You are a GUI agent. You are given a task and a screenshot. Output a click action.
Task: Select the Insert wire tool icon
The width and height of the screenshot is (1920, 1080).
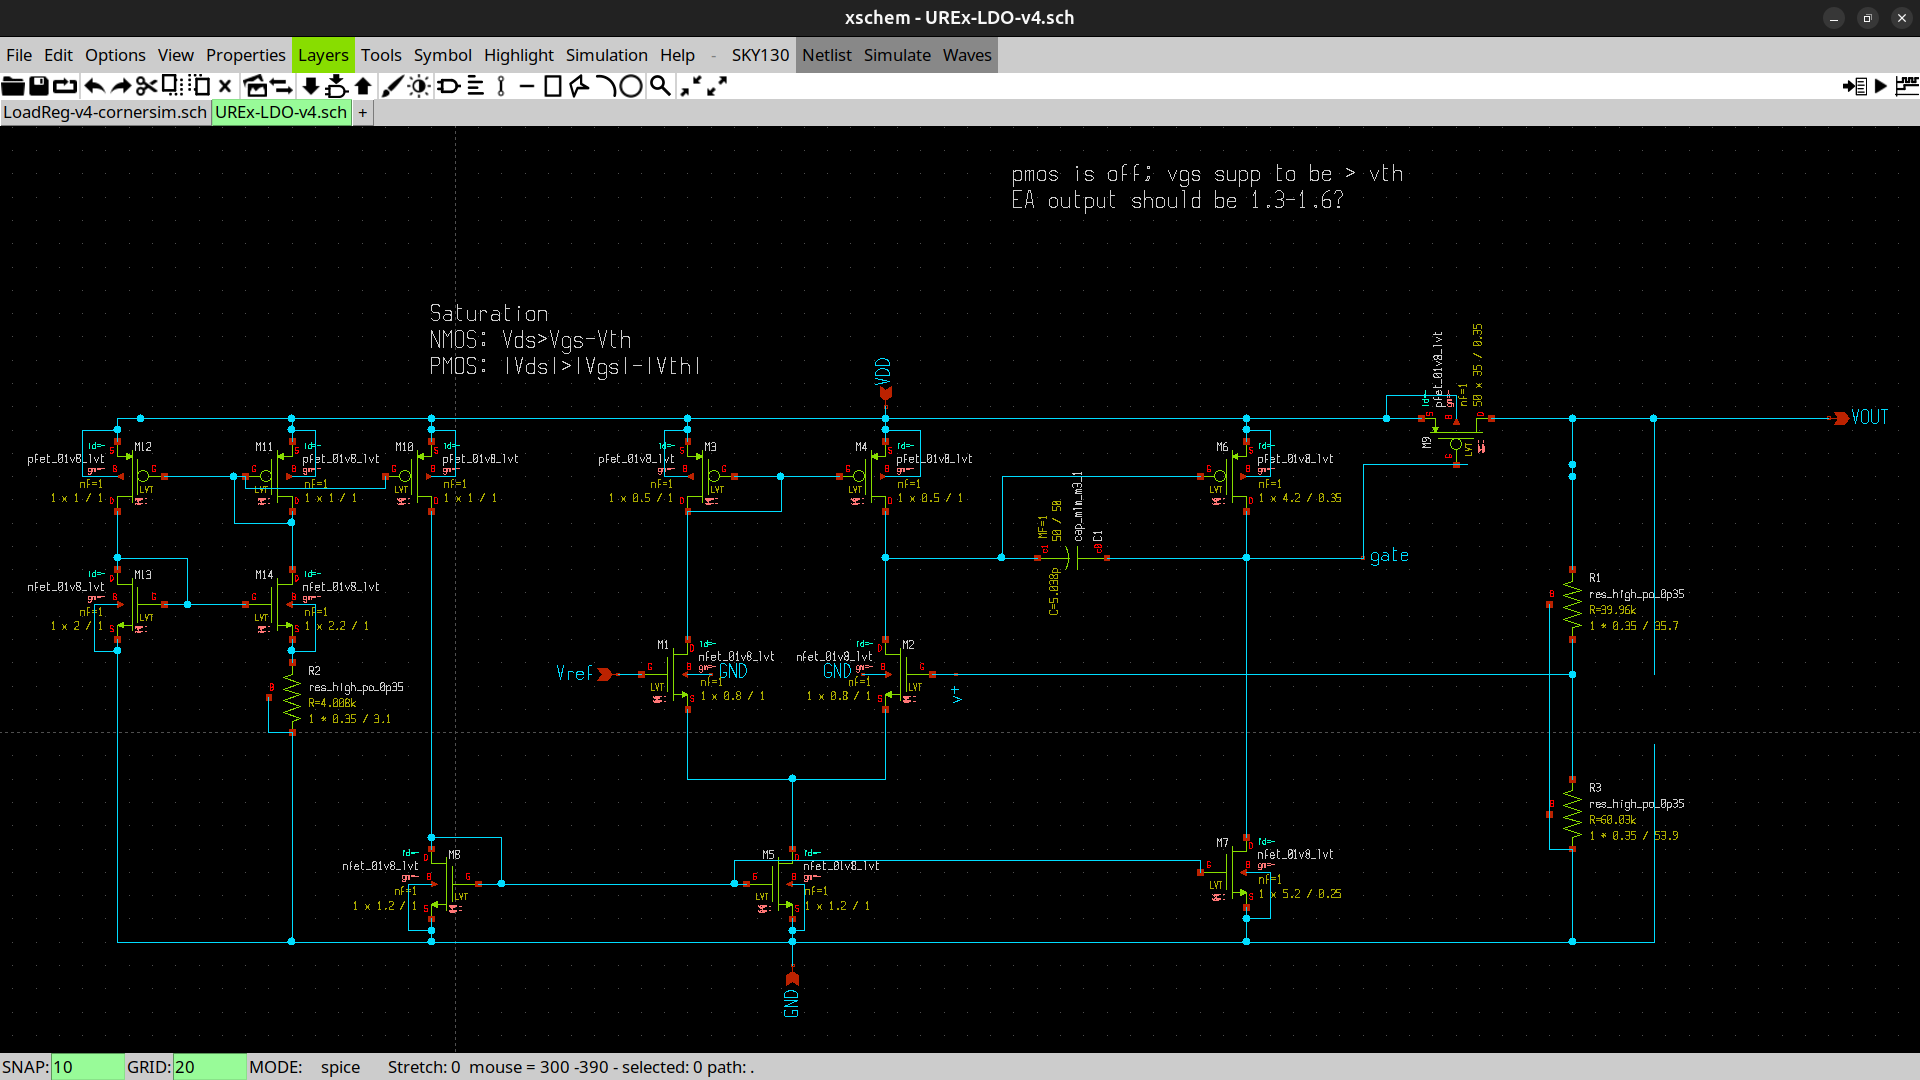pos(501,86)
